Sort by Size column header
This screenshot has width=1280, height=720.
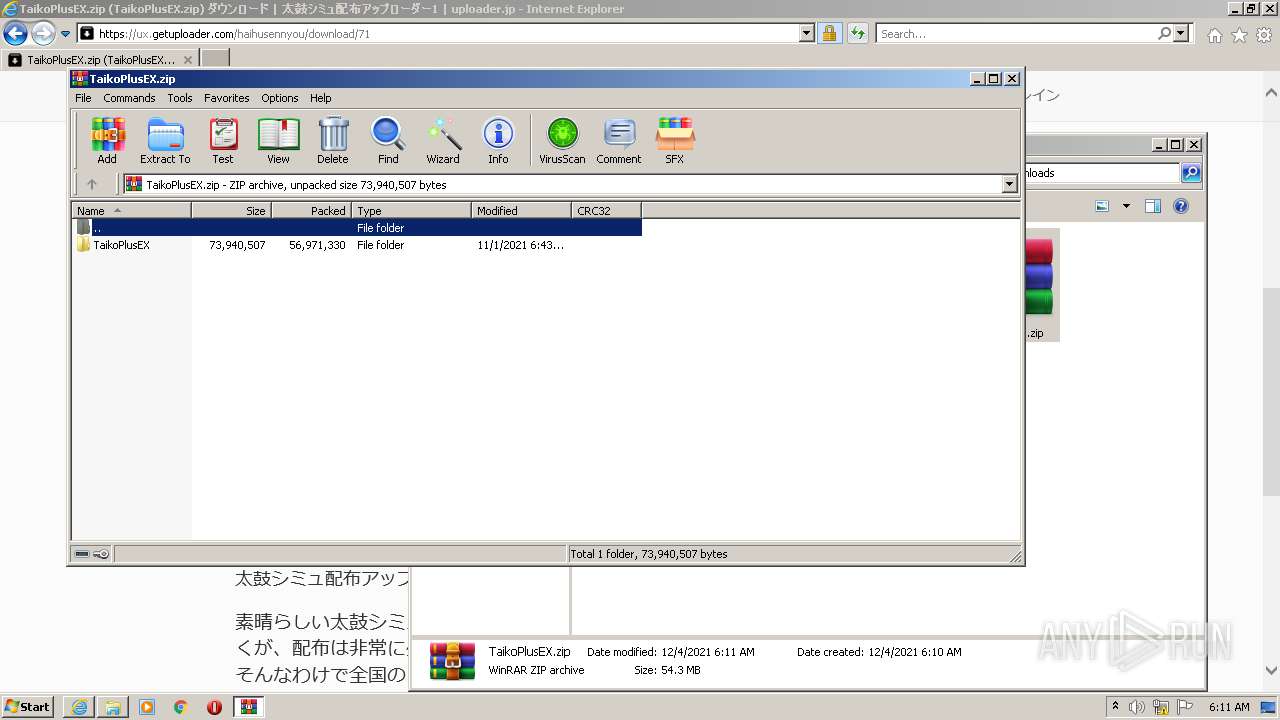point(231,211)
